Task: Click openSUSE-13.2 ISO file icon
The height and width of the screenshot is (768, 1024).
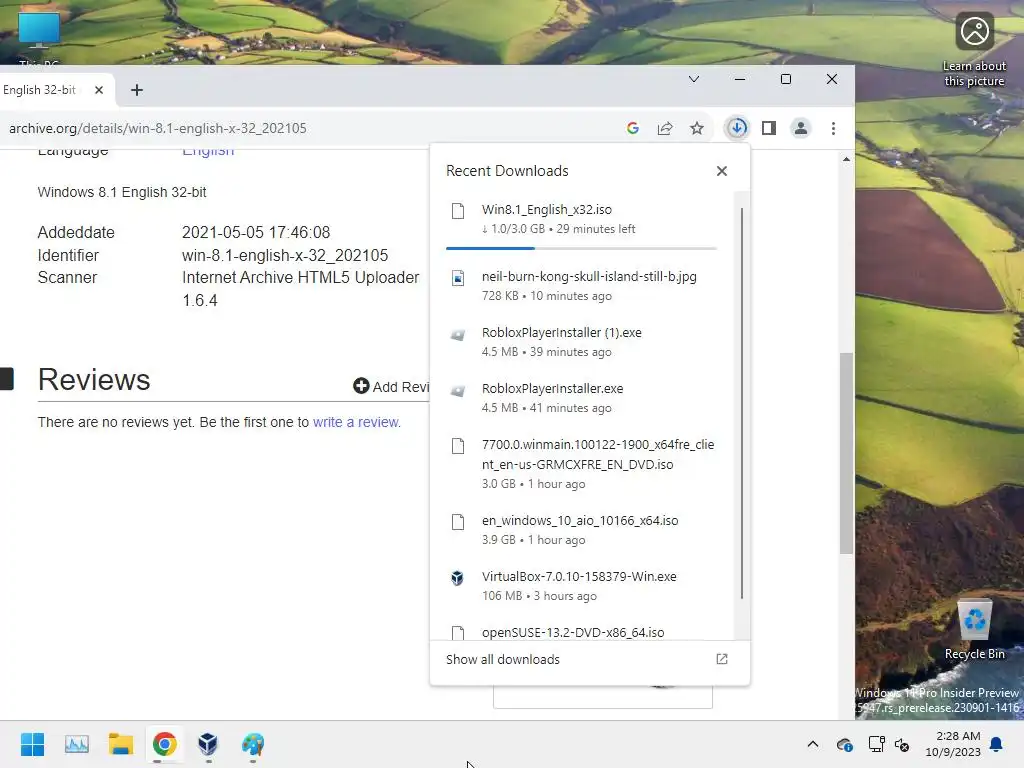Action: (x=458, y=632)
